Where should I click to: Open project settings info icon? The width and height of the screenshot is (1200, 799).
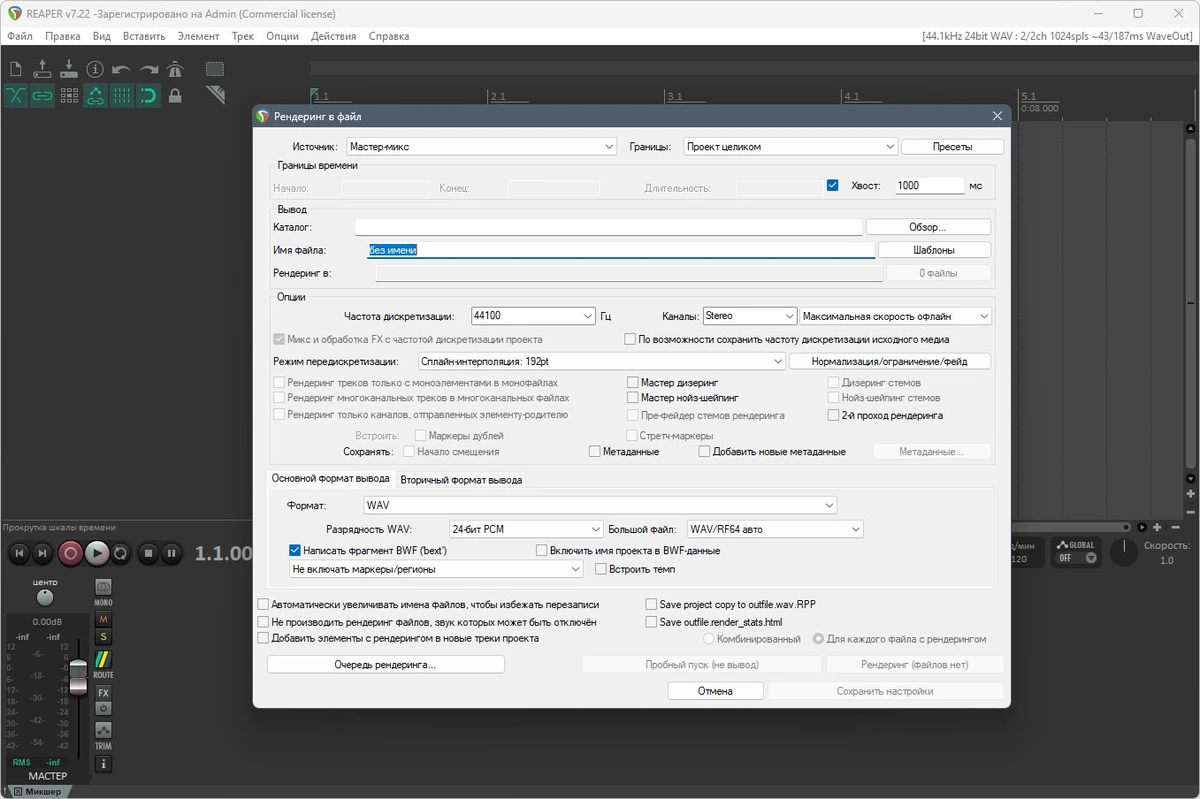point(95,69)
